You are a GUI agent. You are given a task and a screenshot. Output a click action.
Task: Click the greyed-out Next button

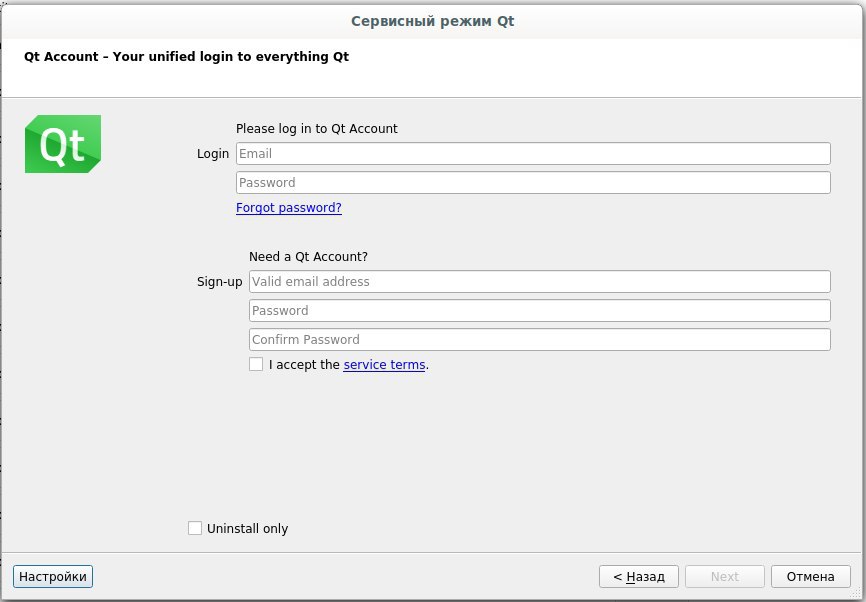pos(725,577)
